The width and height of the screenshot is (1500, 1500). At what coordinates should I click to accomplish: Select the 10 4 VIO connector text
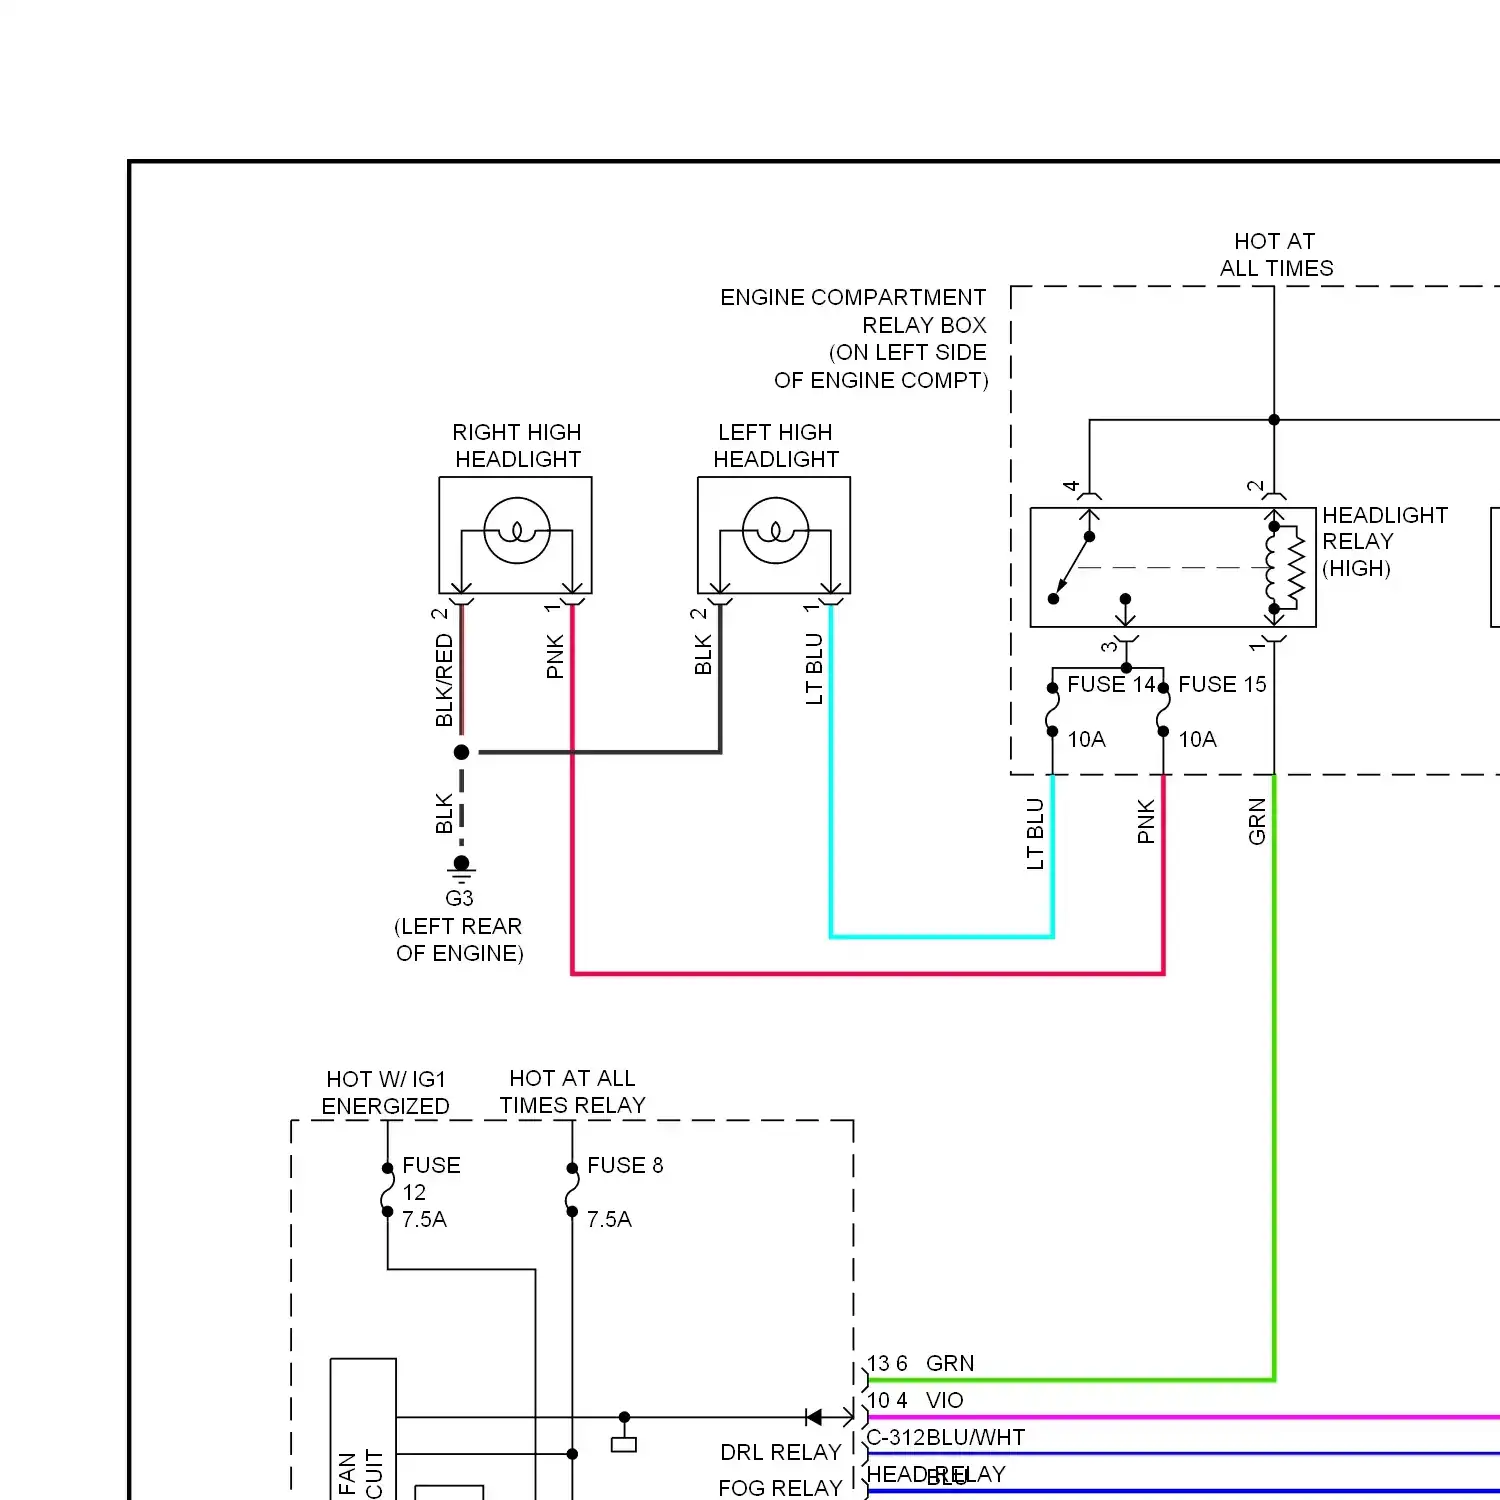click(915, 1400)
